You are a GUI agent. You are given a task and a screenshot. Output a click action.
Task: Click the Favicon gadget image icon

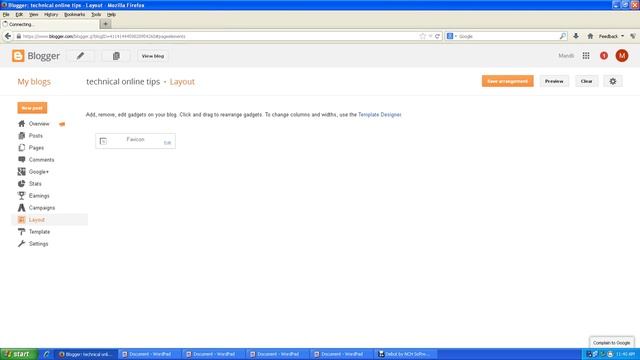103,141
